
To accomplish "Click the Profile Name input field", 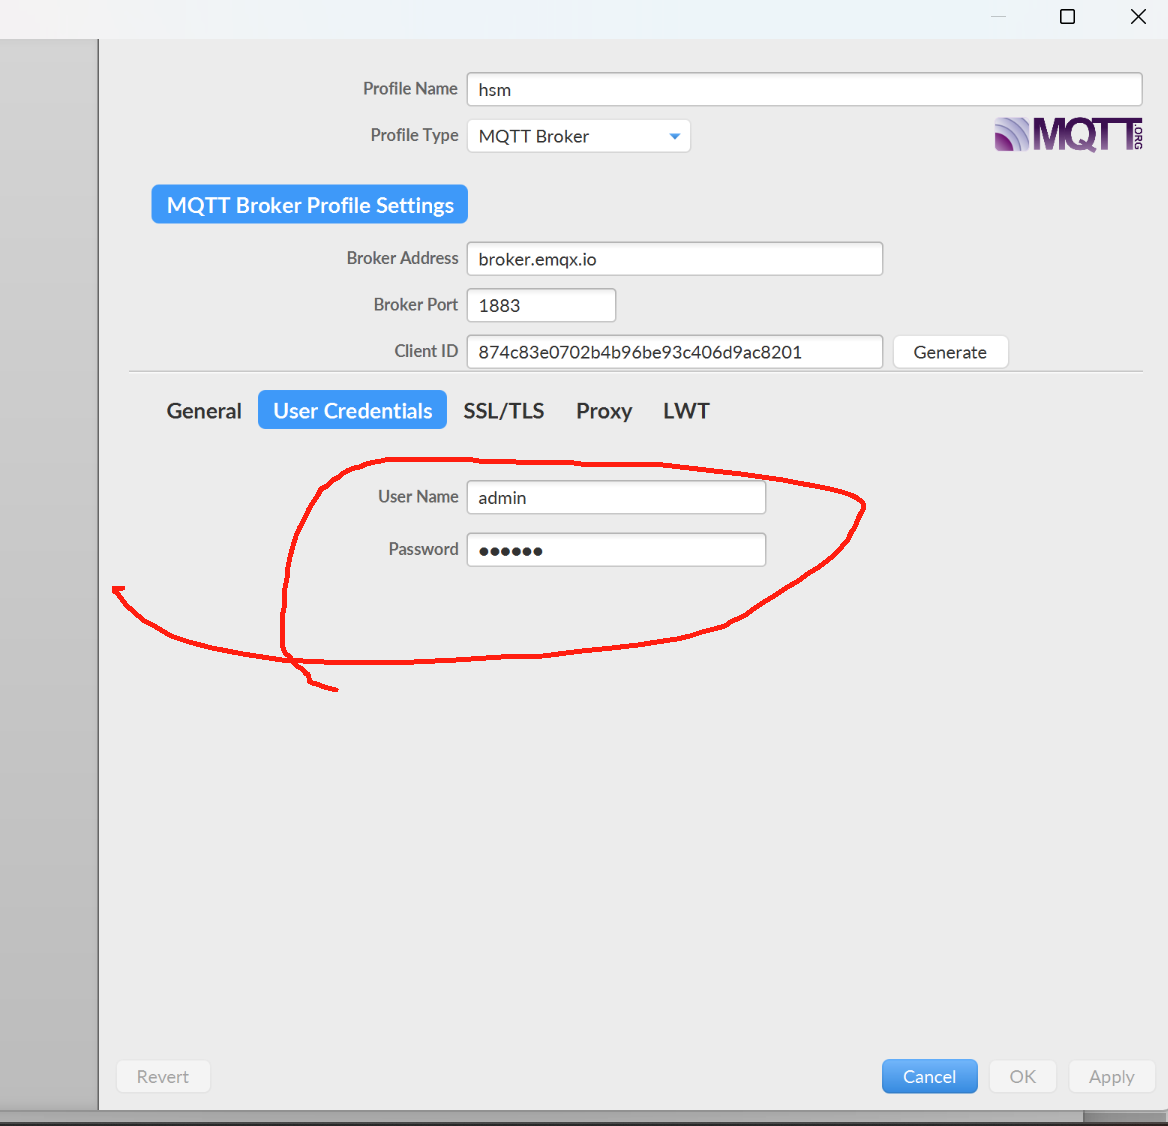I will tap(804, 89).
